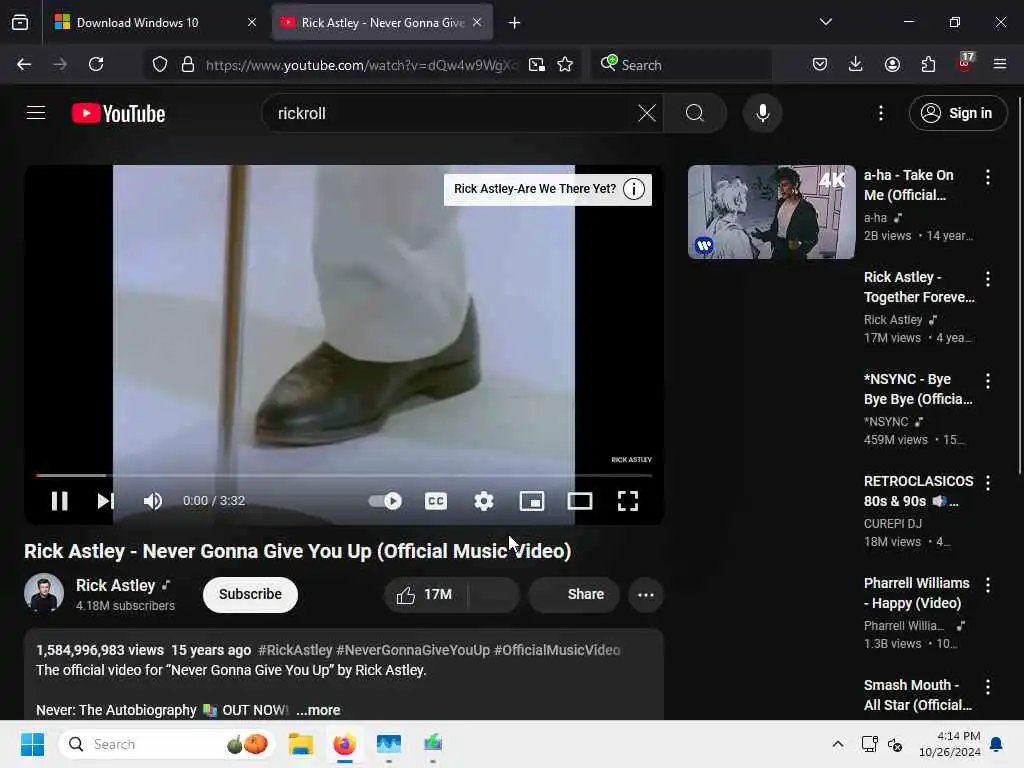Click the #OfficialMusicVideo hashtag

[557, 650]
